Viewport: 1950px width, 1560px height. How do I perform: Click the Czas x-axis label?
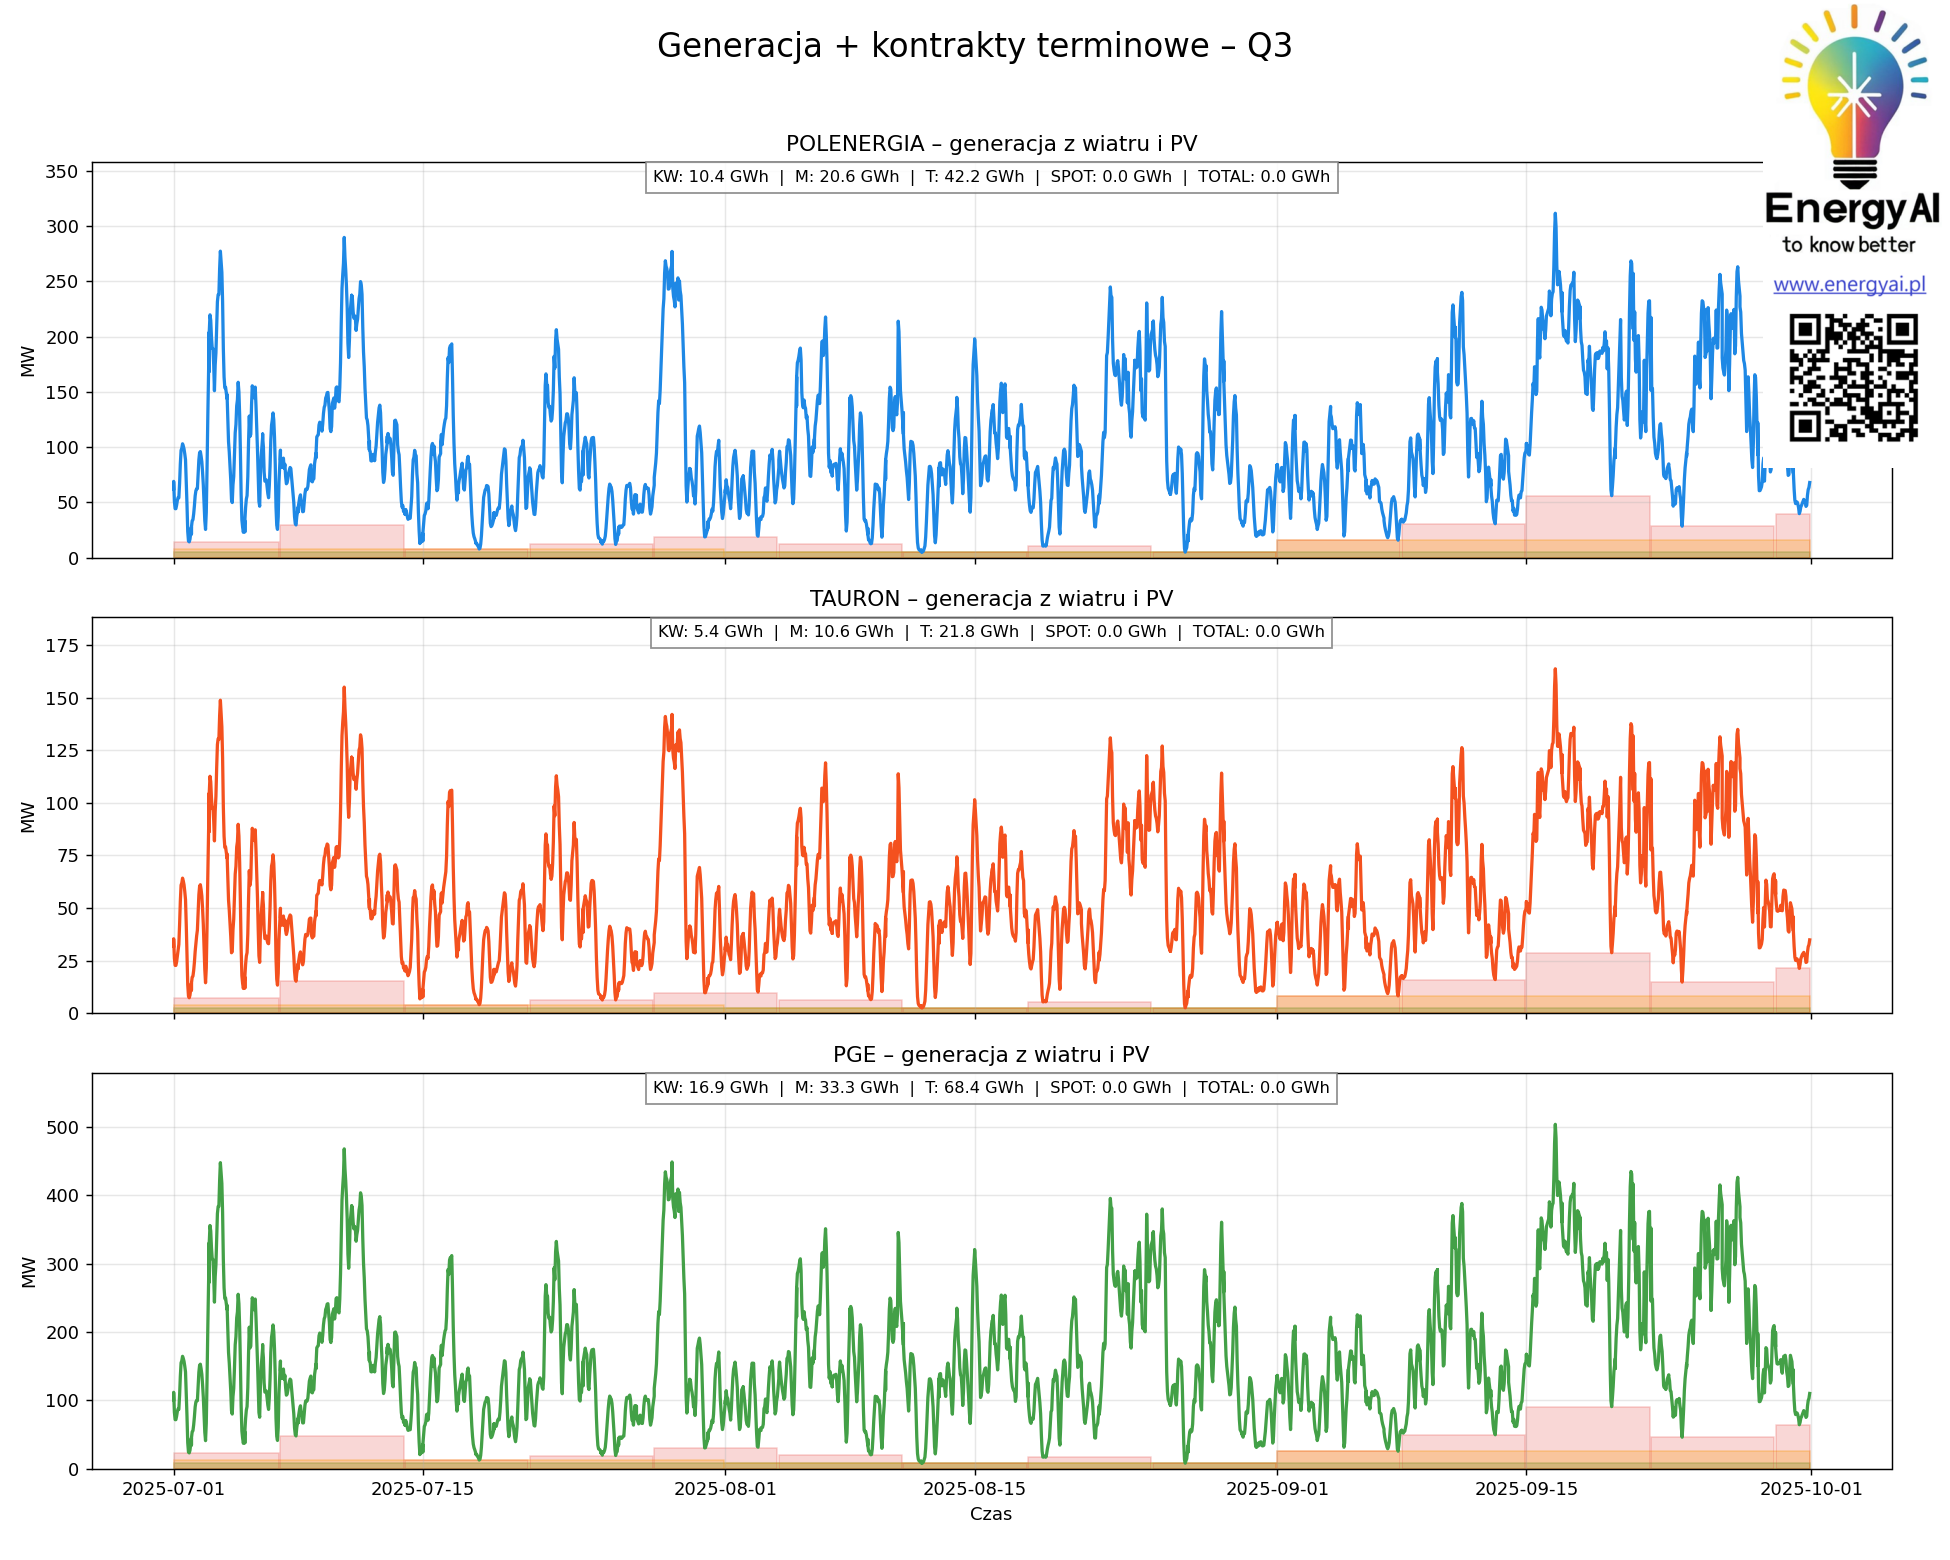click(991, 1514)
